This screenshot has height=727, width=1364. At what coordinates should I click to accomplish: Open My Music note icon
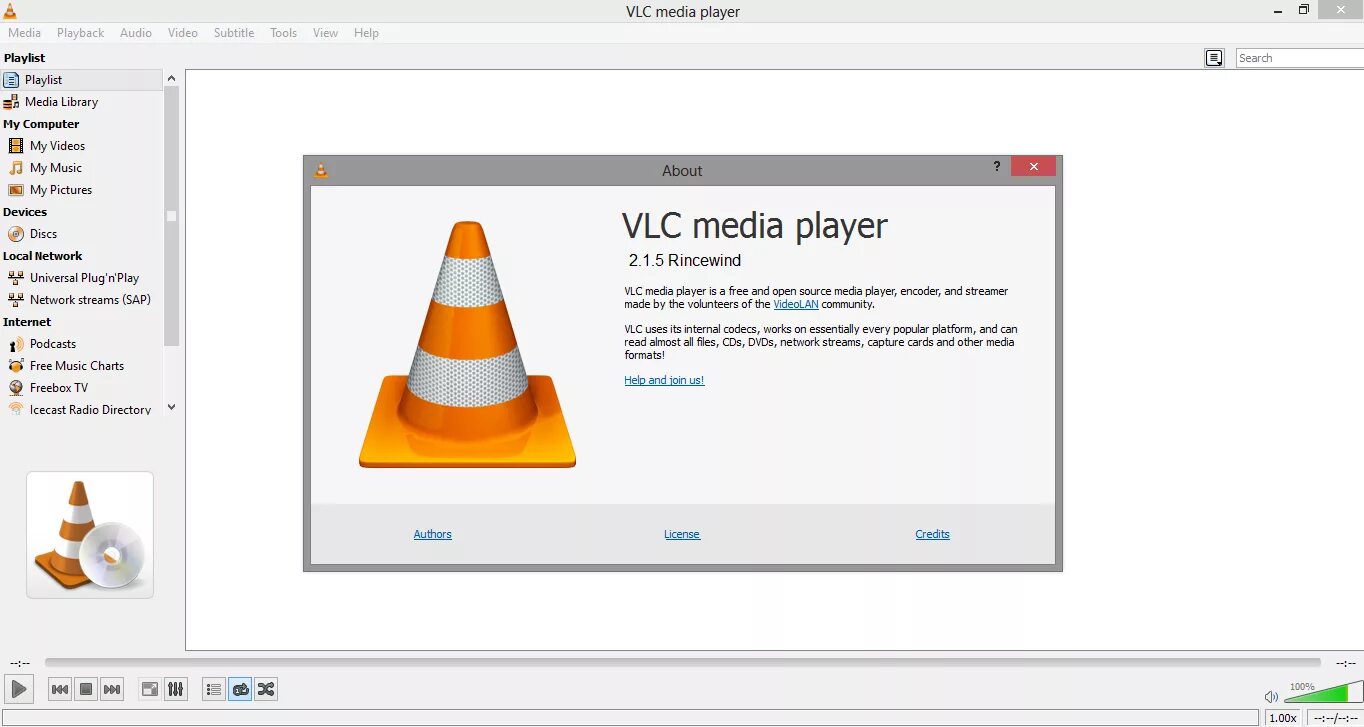[16, 168]
